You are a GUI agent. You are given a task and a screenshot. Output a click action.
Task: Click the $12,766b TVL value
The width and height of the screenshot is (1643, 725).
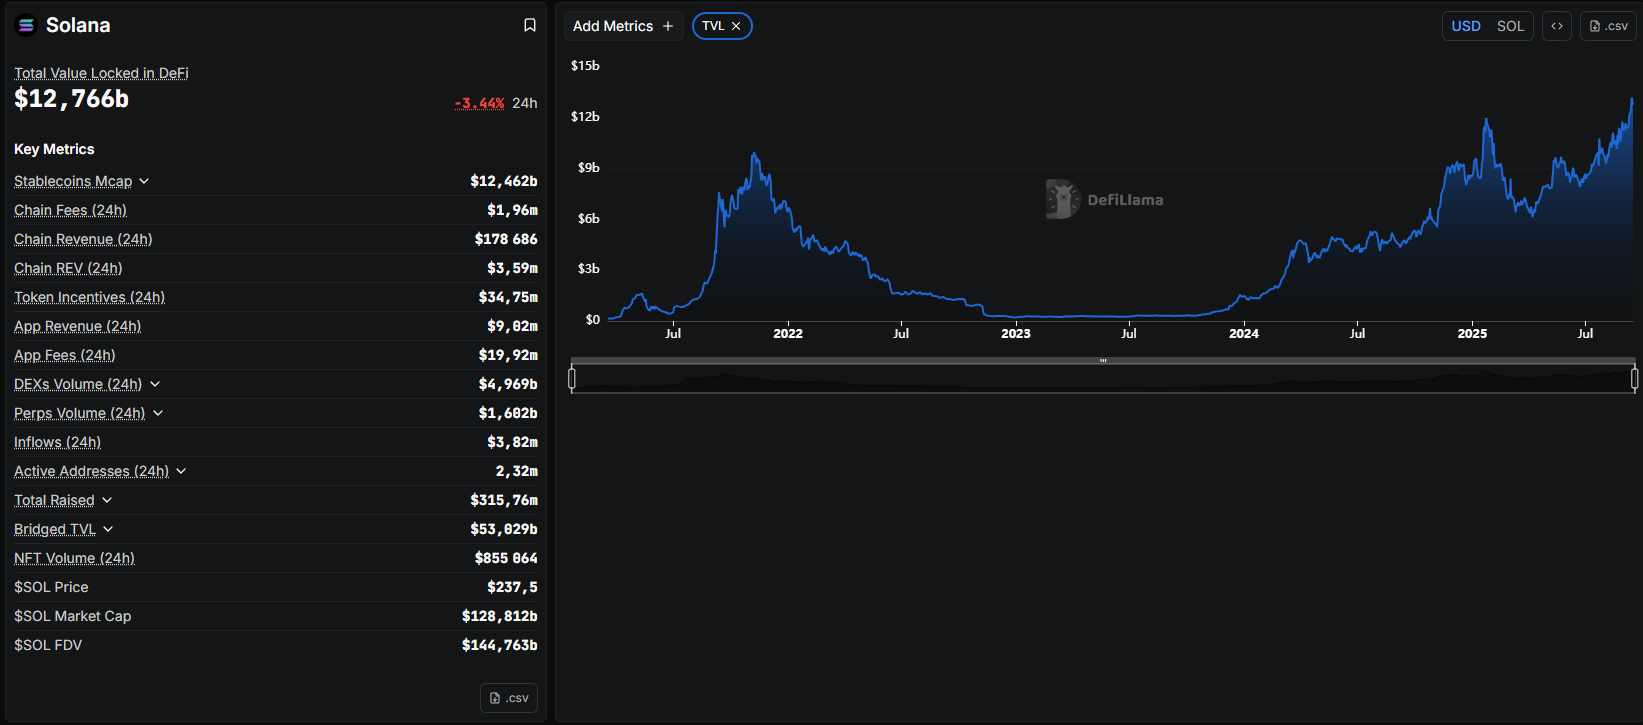71,99
